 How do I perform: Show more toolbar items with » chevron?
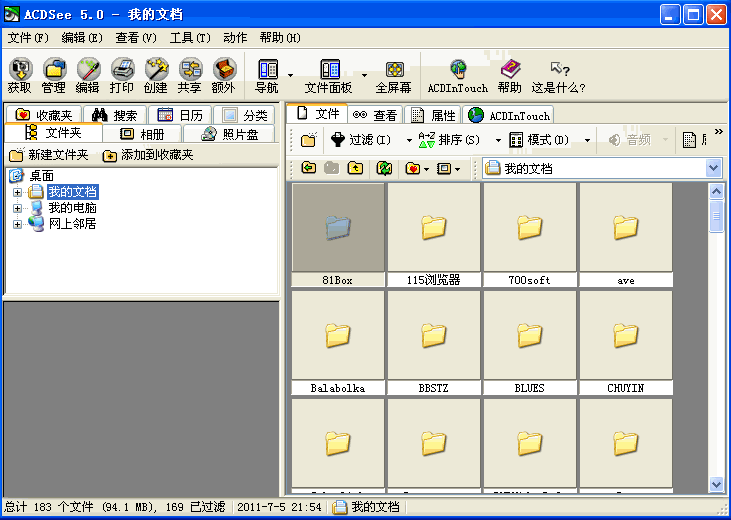point(718,132)
